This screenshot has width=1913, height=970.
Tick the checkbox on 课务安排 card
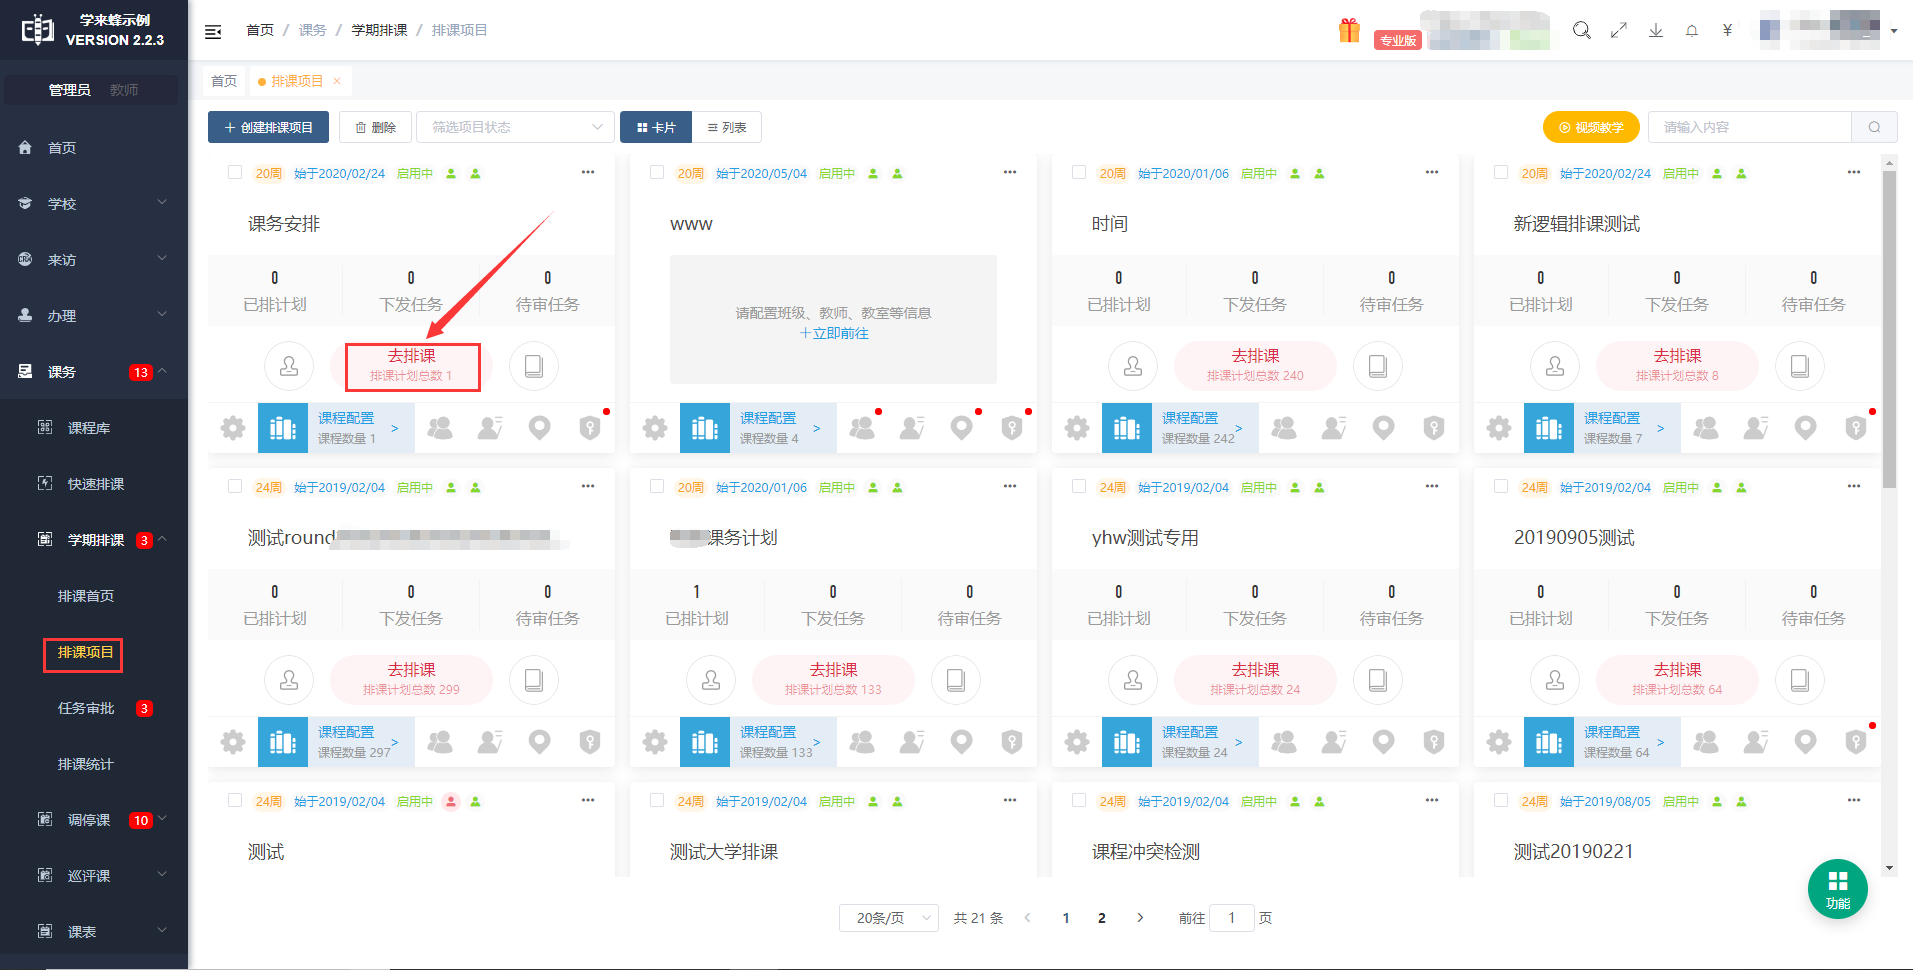click(x=235, y=173)
